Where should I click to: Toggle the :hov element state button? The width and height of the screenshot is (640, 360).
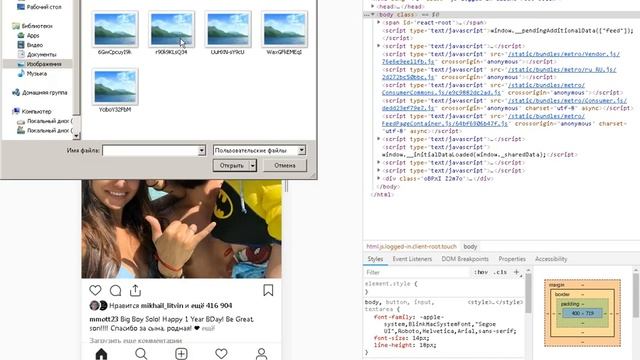(x=481, y=272)
